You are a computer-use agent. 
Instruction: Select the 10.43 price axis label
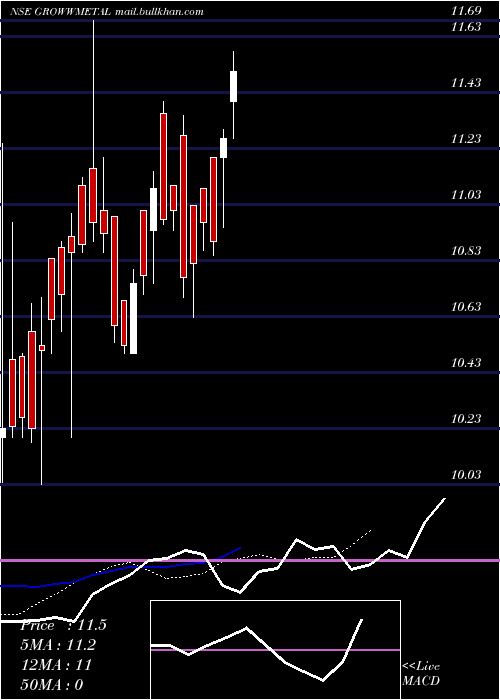pyautogui.click(x=466, y=362)
